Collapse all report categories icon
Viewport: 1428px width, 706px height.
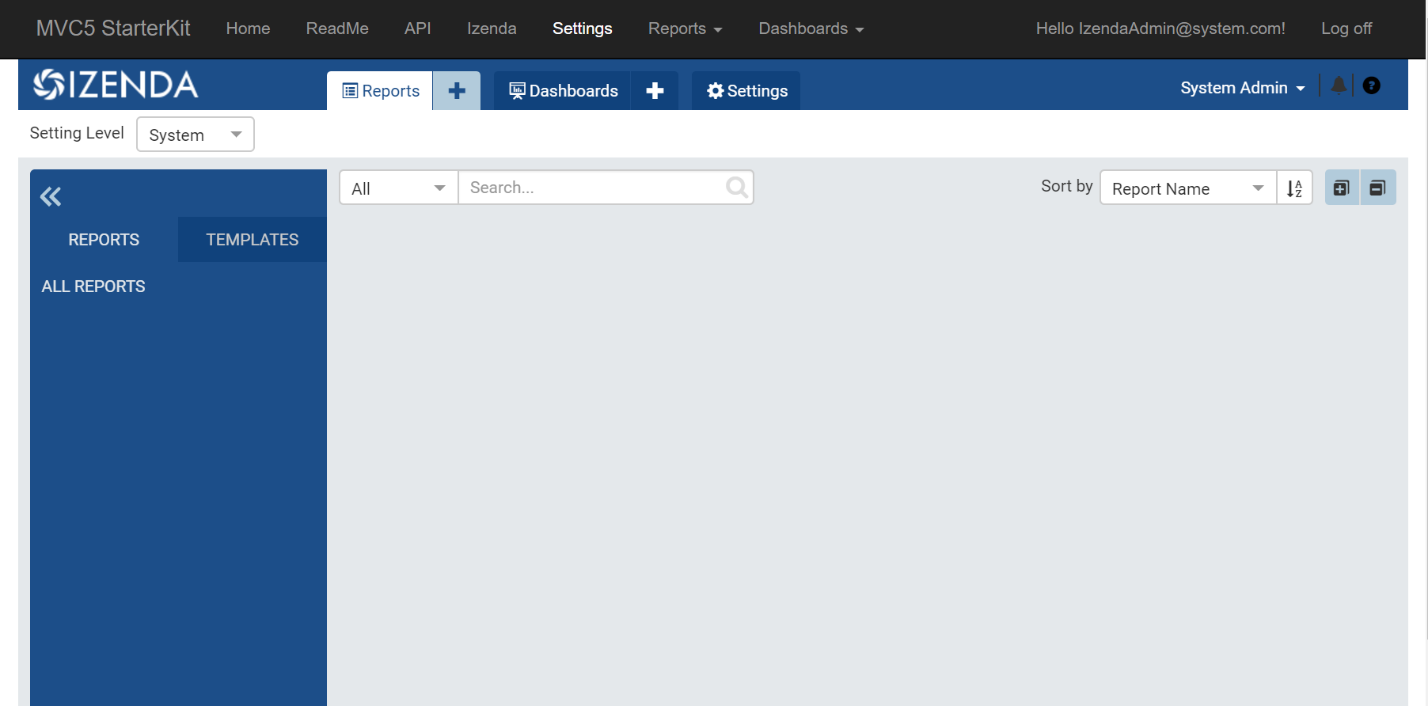(x=1377, y=188)
